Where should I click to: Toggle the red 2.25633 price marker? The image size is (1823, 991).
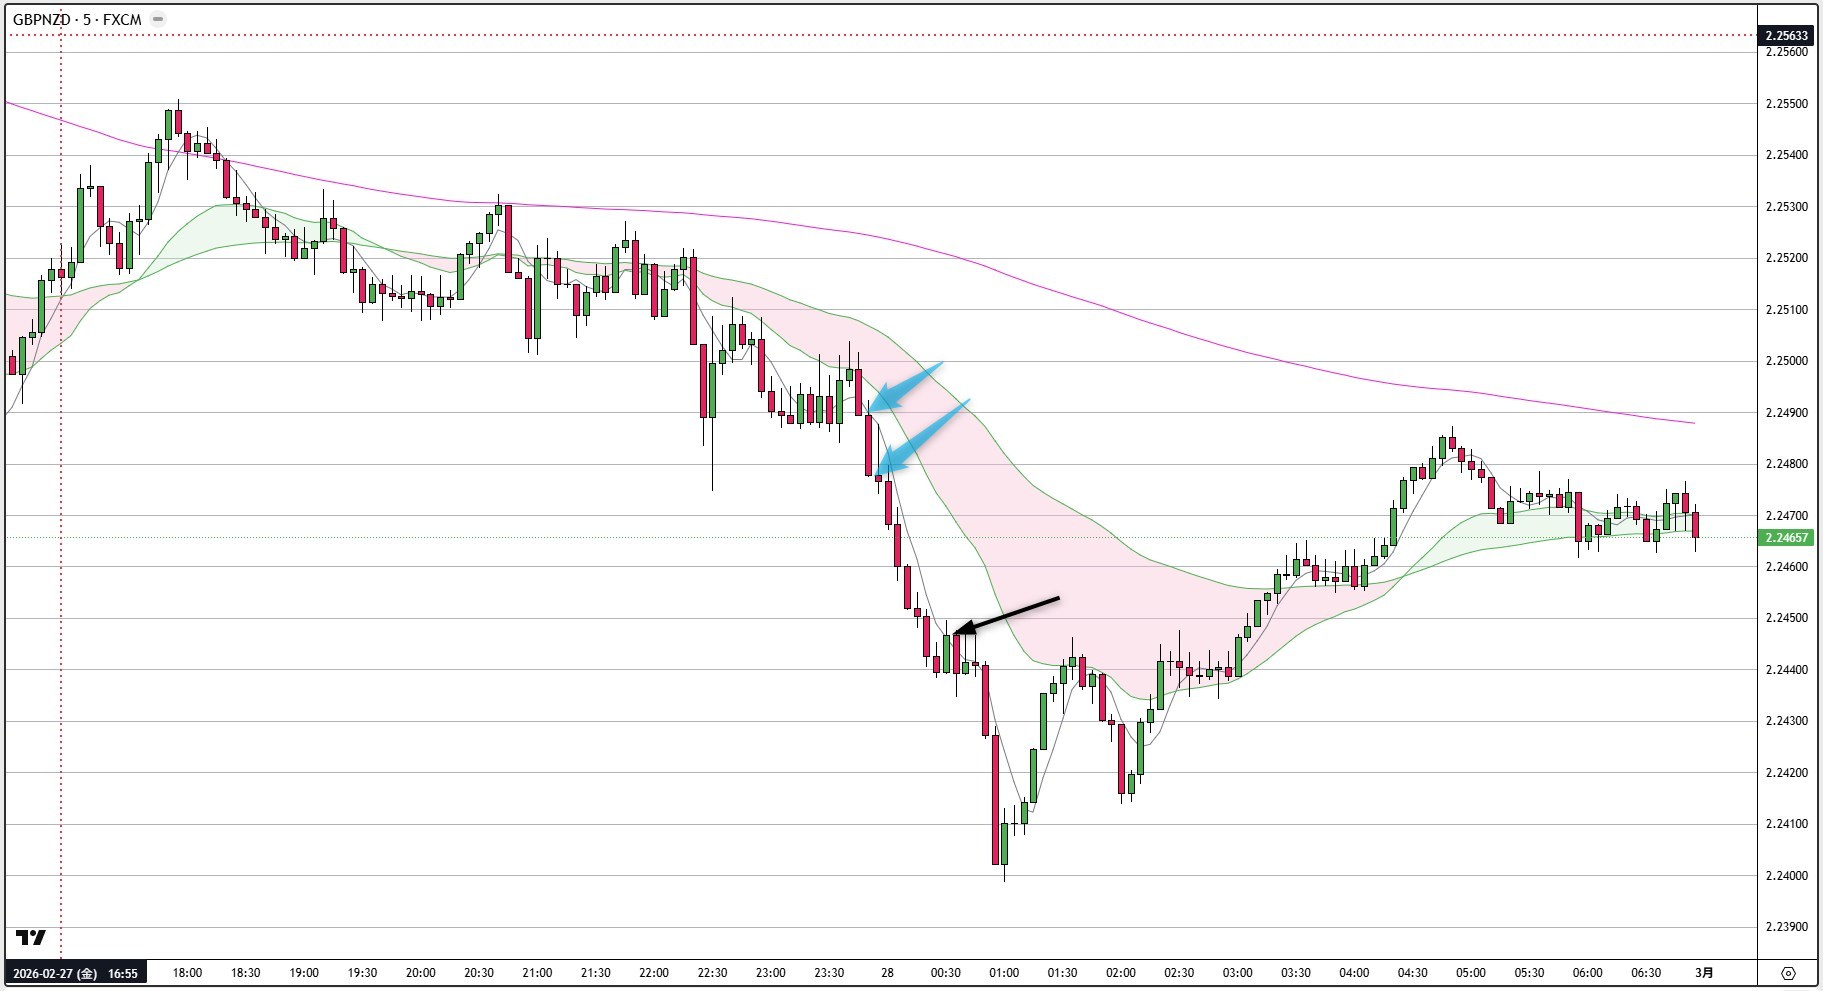[1789, 33]
